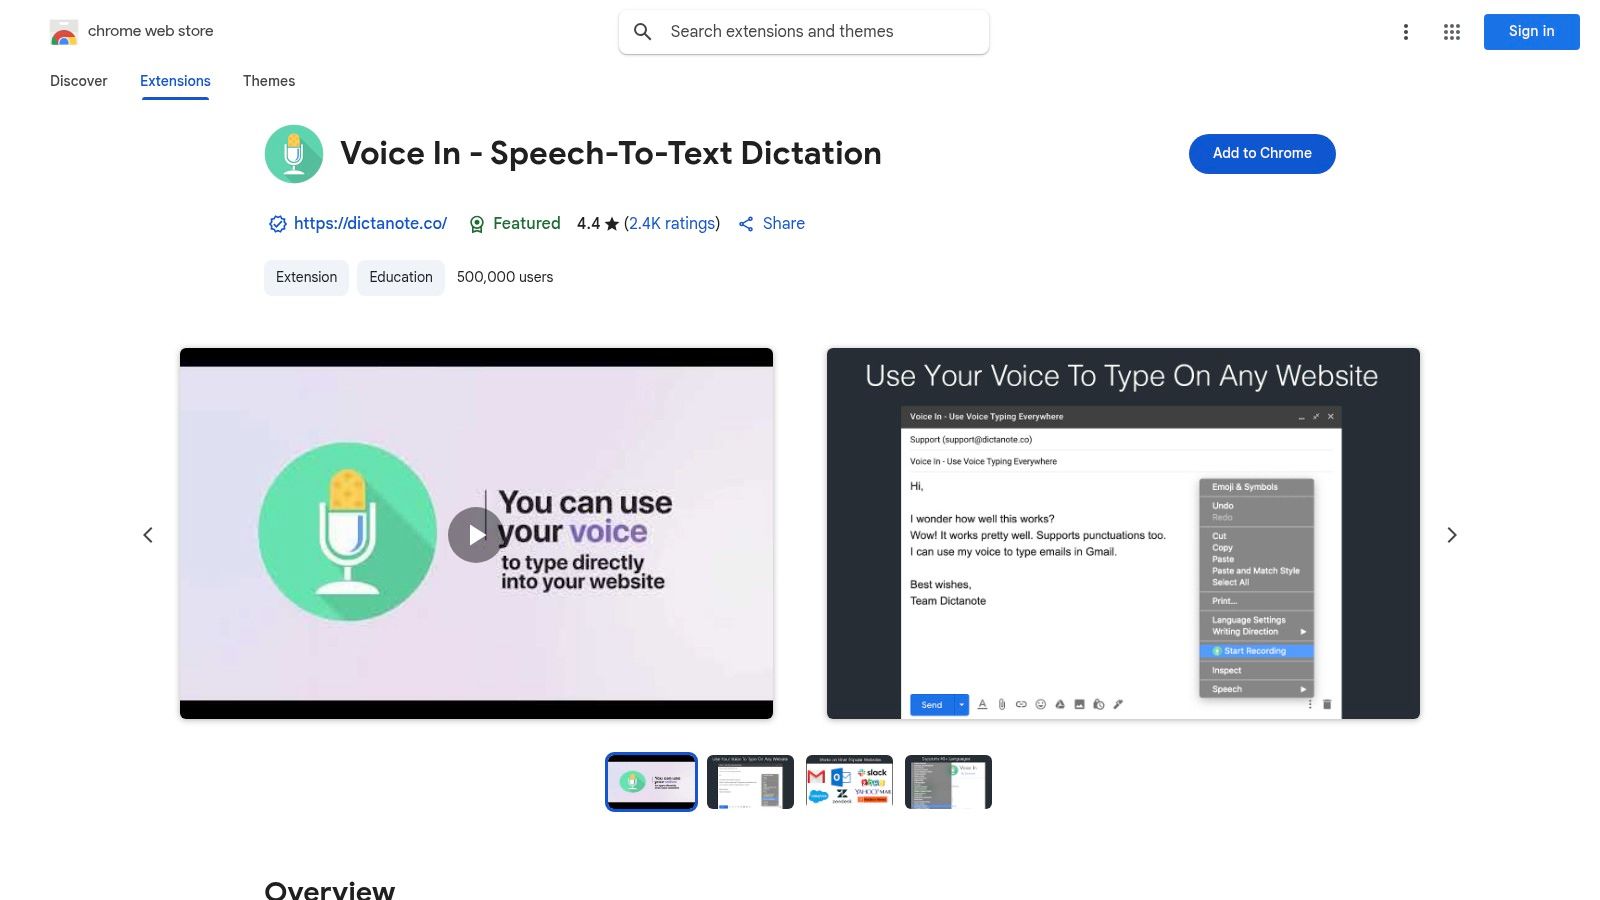
Task: Click the Featured badge icon
Action: [477, 224]
